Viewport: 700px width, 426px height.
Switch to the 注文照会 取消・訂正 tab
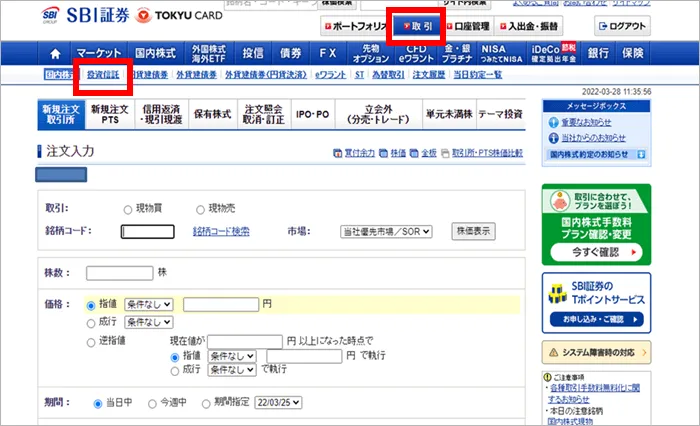[264, 114]
